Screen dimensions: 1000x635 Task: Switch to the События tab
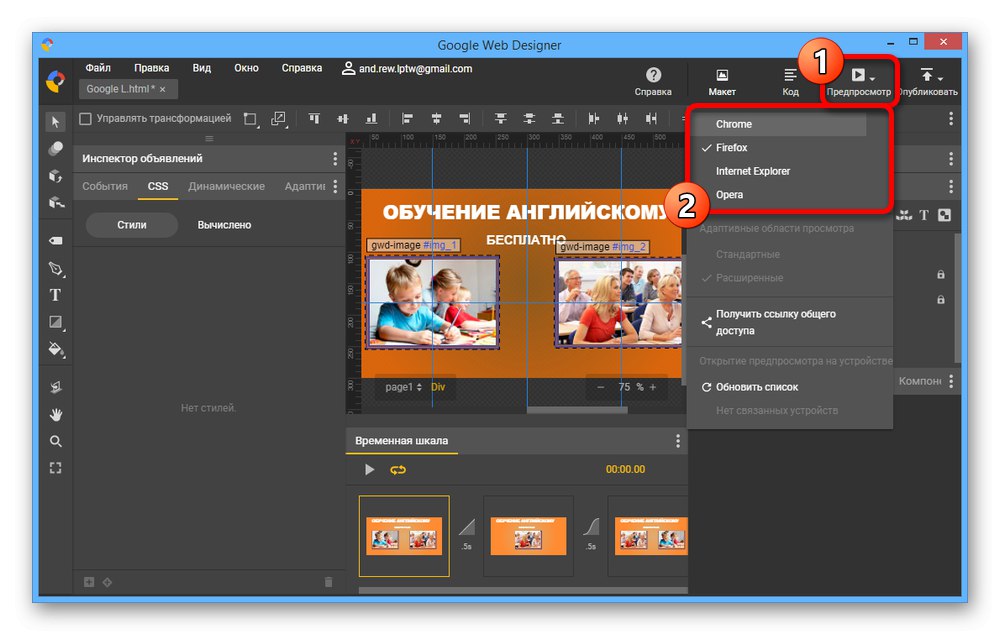(105, 186)
